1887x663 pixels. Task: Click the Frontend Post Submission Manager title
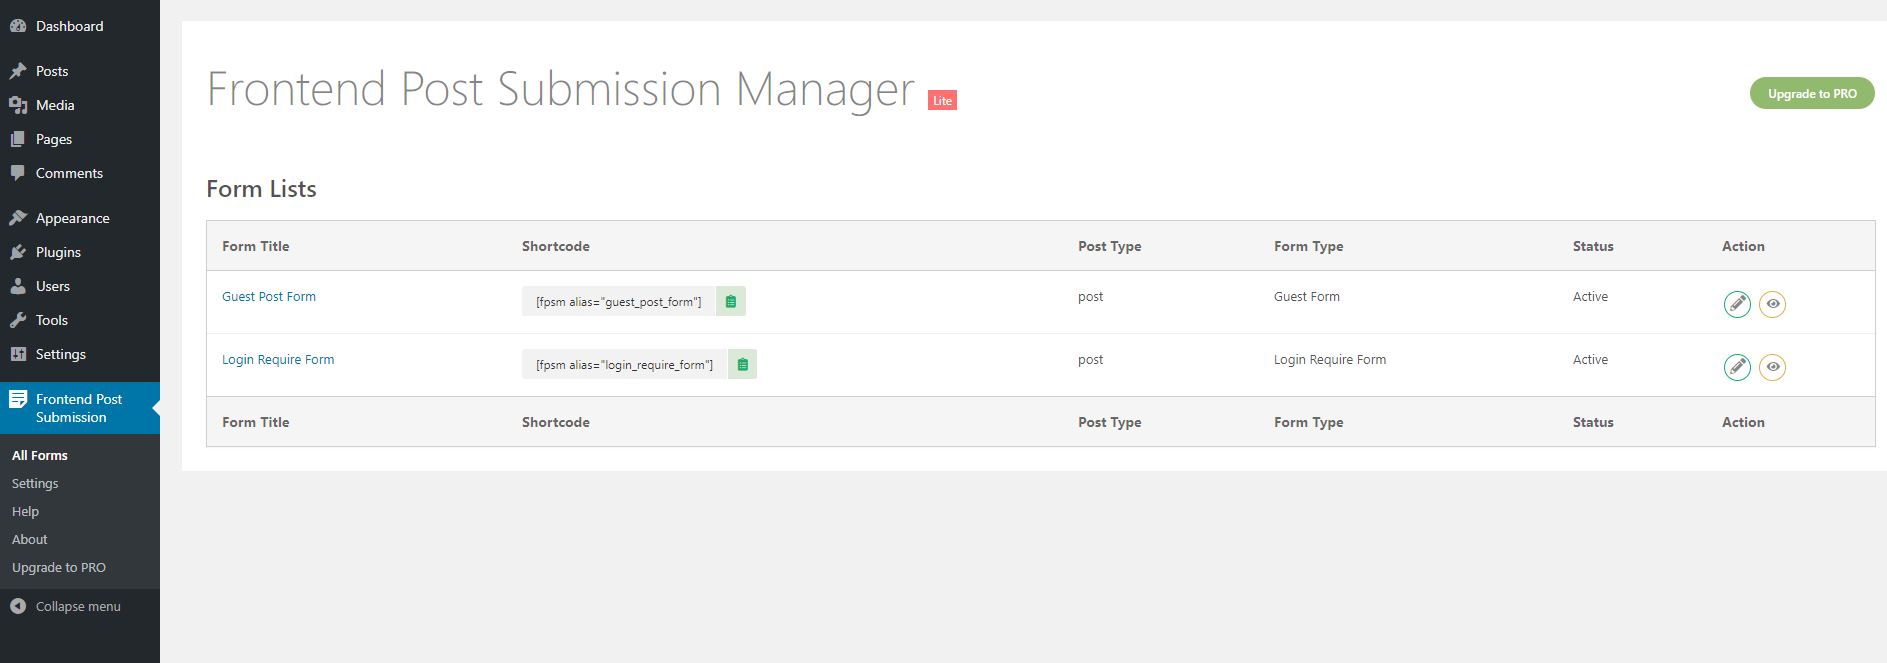point(560,89)
